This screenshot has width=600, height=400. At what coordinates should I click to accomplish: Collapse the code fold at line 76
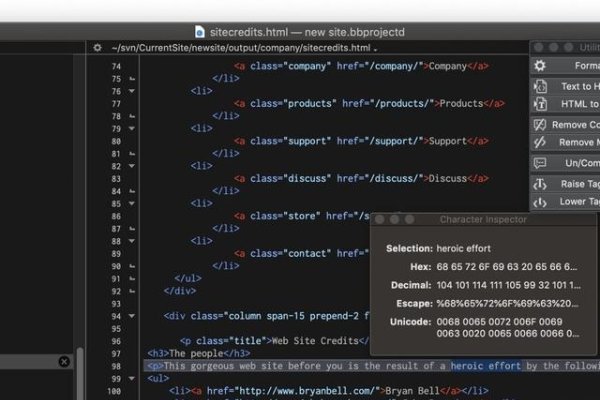tap(132, 90)
